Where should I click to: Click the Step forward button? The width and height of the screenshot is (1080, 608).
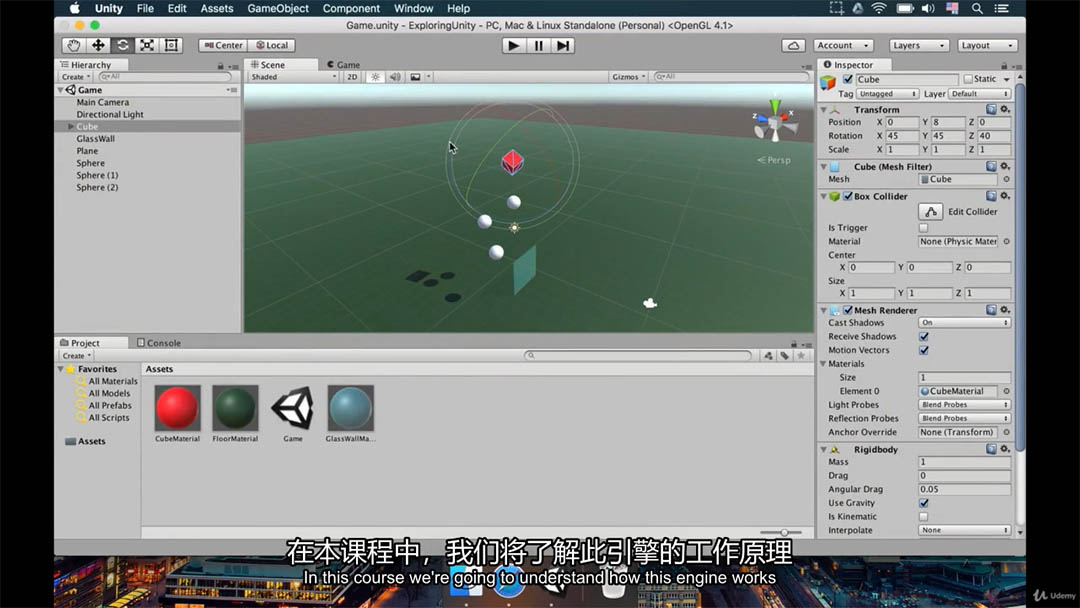(x=563, y=45)
